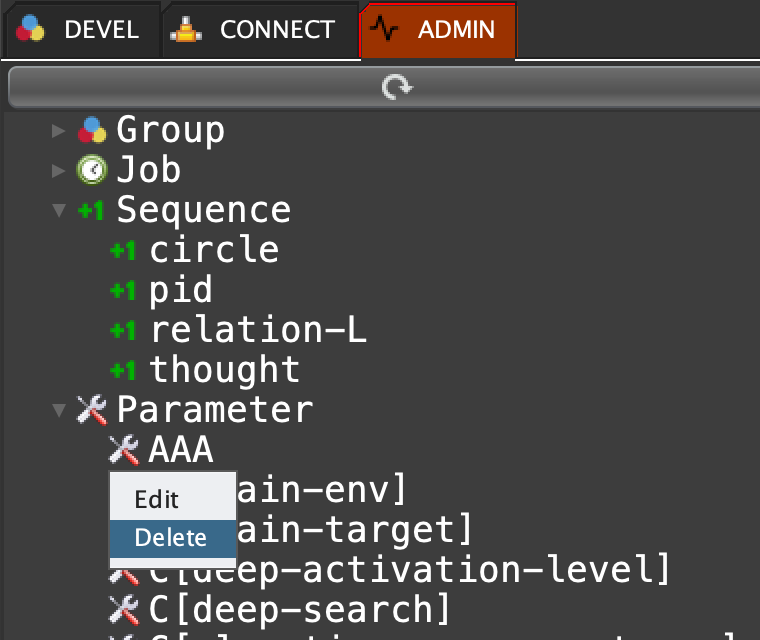Collapse the Sequence tree node
The image size is (760, 640).
point(60,211)
